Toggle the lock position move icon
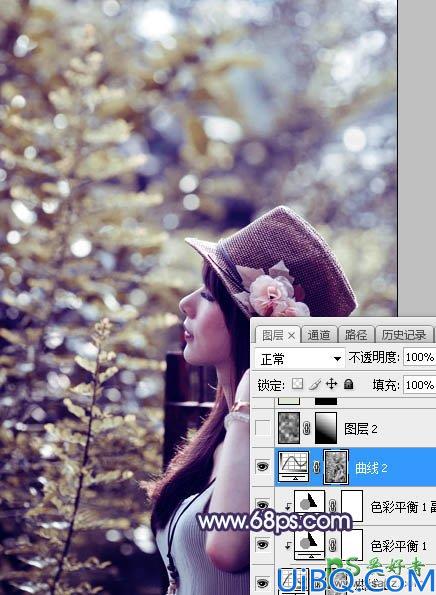 pyautogui.click(x=332, y=384)
